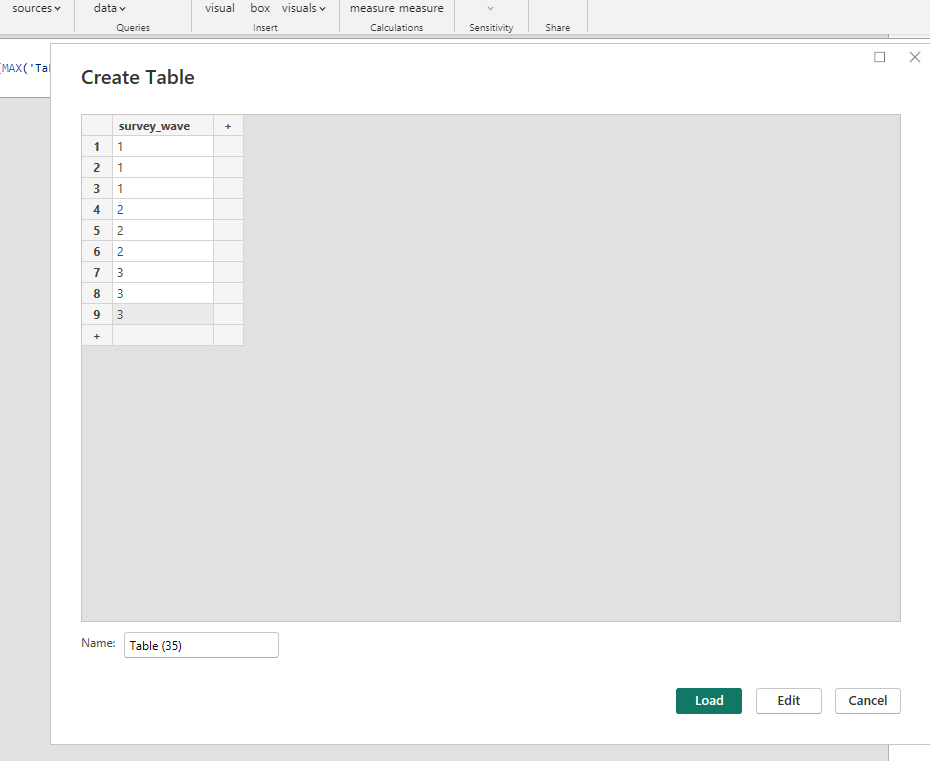
Task: Click the survey_wave cell in row 1
Action: click(163, 147)
